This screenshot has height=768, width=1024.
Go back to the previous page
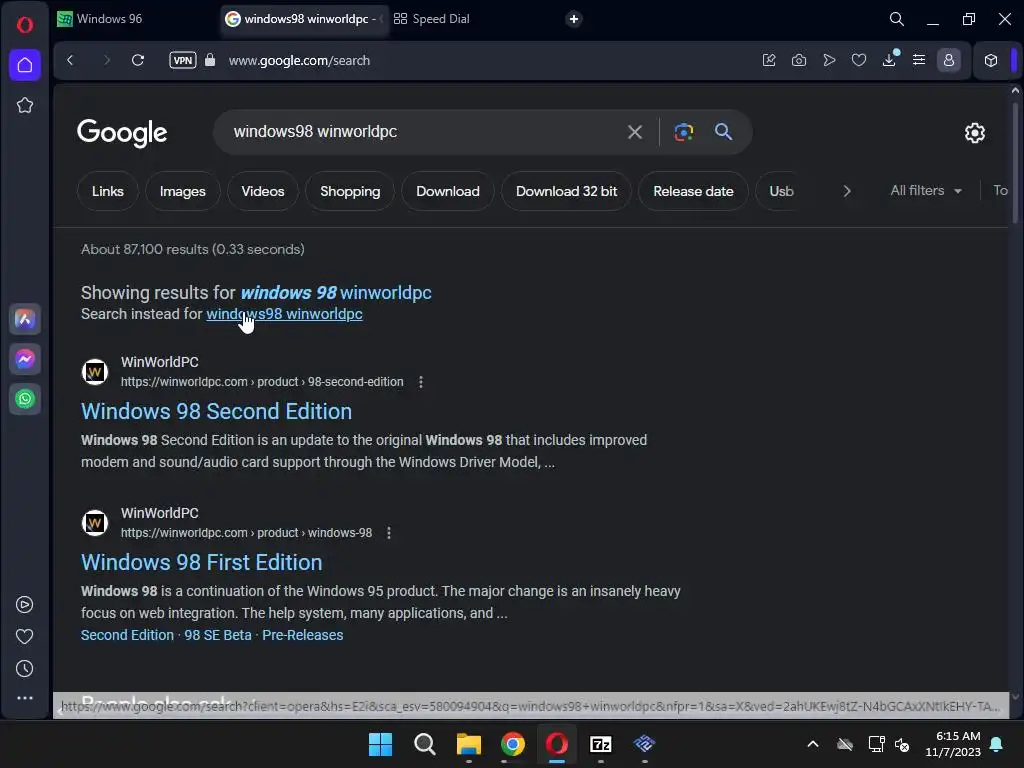pos(71,60)
